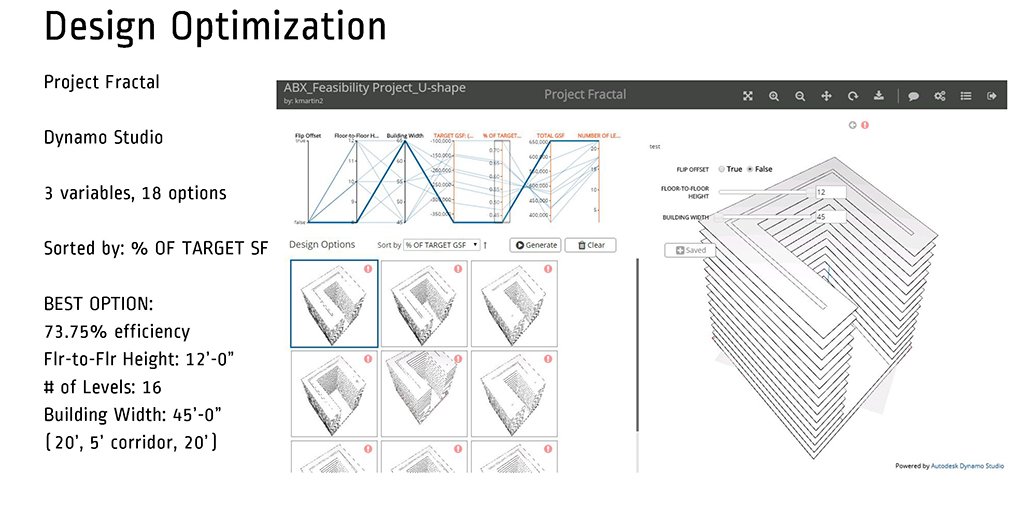Click the fit-to-view expand arrows icon
The width and height of the screenshot is (1024, 512).
pyautogui.click(x=748, y=96)
